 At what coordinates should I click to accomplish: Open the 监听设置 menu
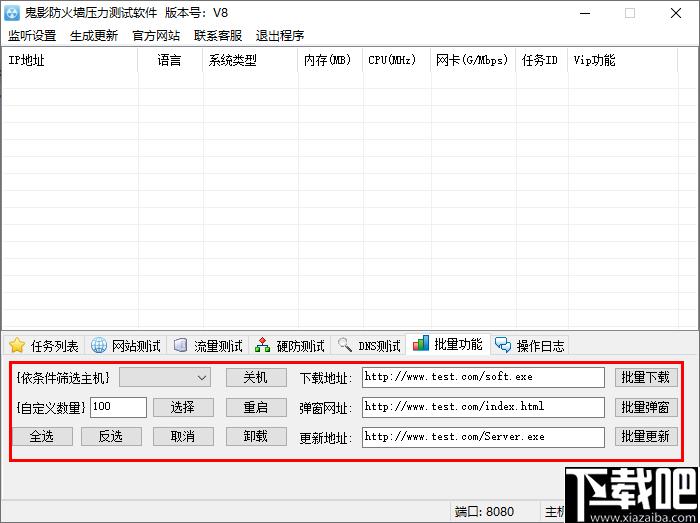pyautogui.click(x=32, y=35)
